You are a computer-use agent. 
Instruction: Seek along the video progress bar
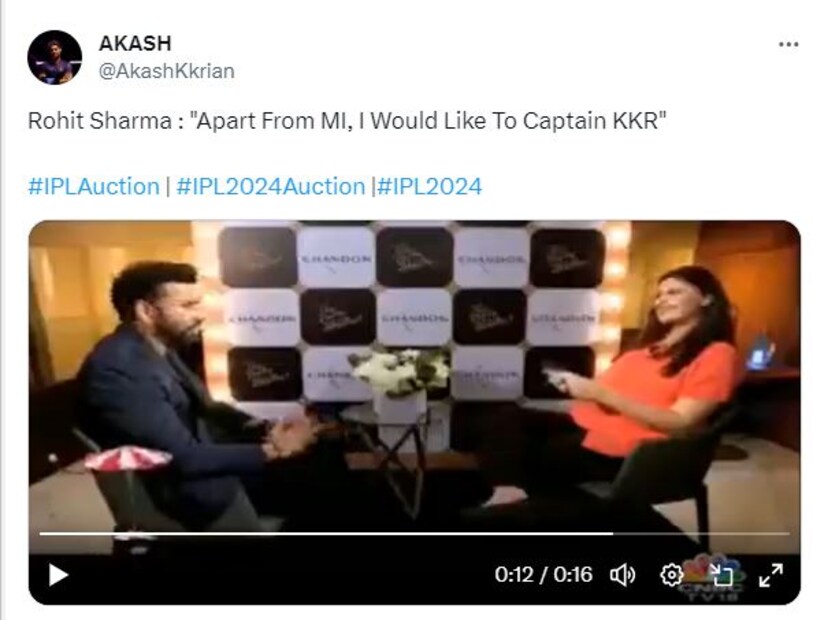414,533
